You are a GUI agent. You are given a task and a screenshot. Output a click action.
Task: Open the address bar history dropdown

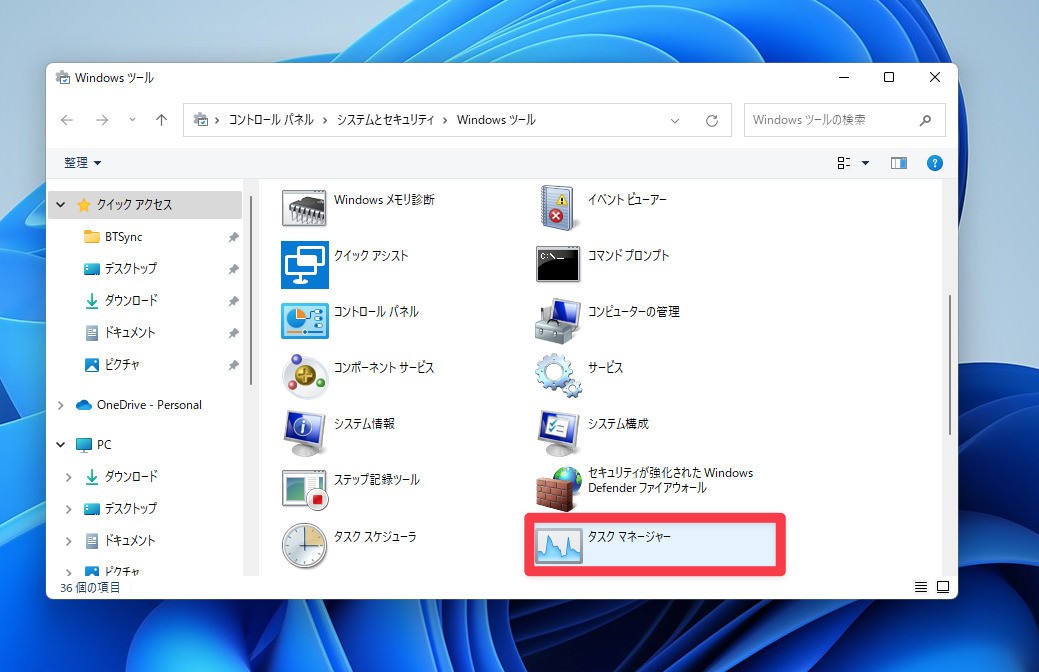coord(675,121)
